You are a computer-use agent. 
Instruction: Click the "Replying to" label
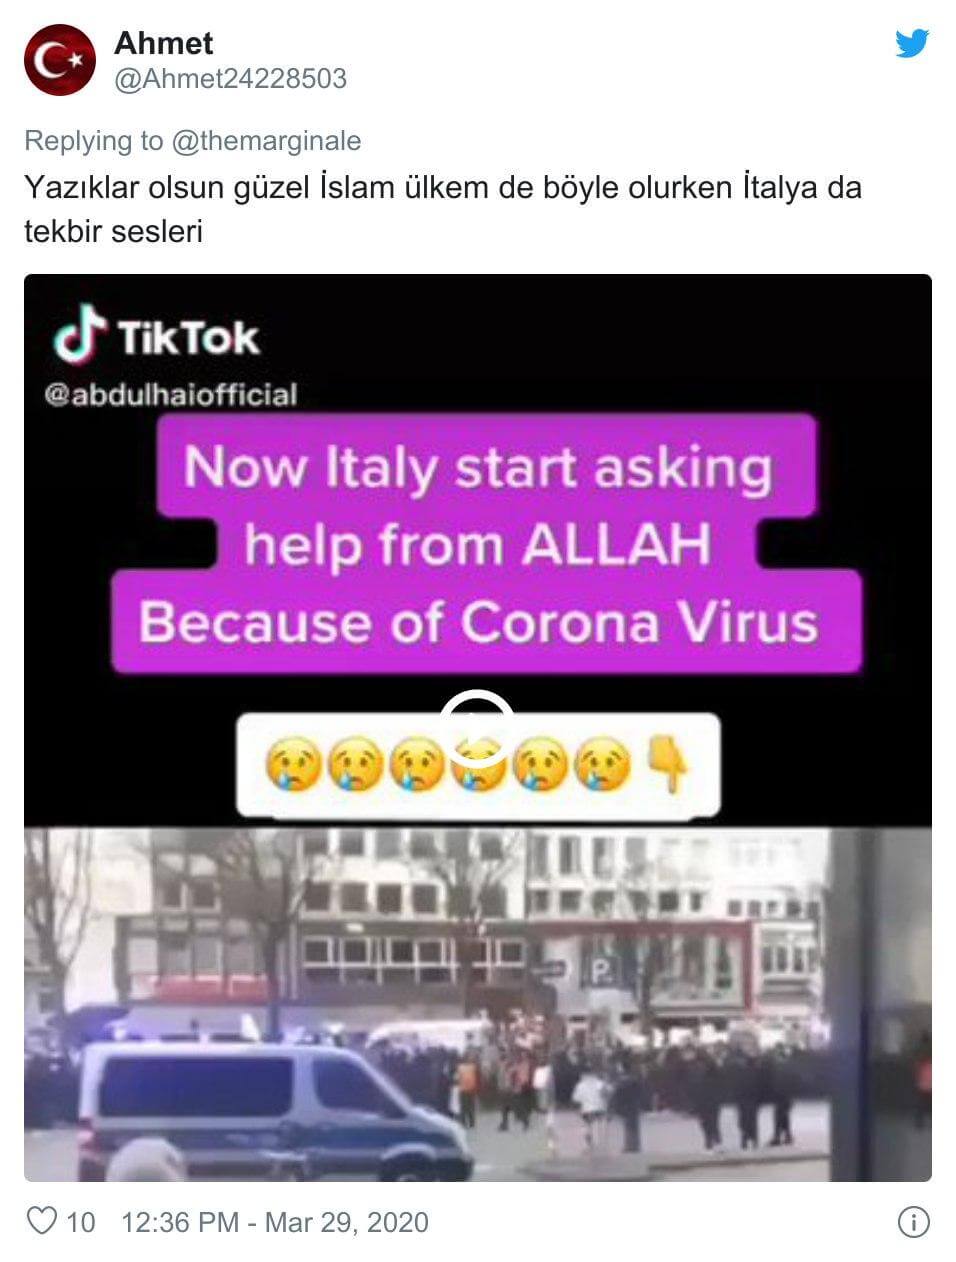[x=94, y=141]
